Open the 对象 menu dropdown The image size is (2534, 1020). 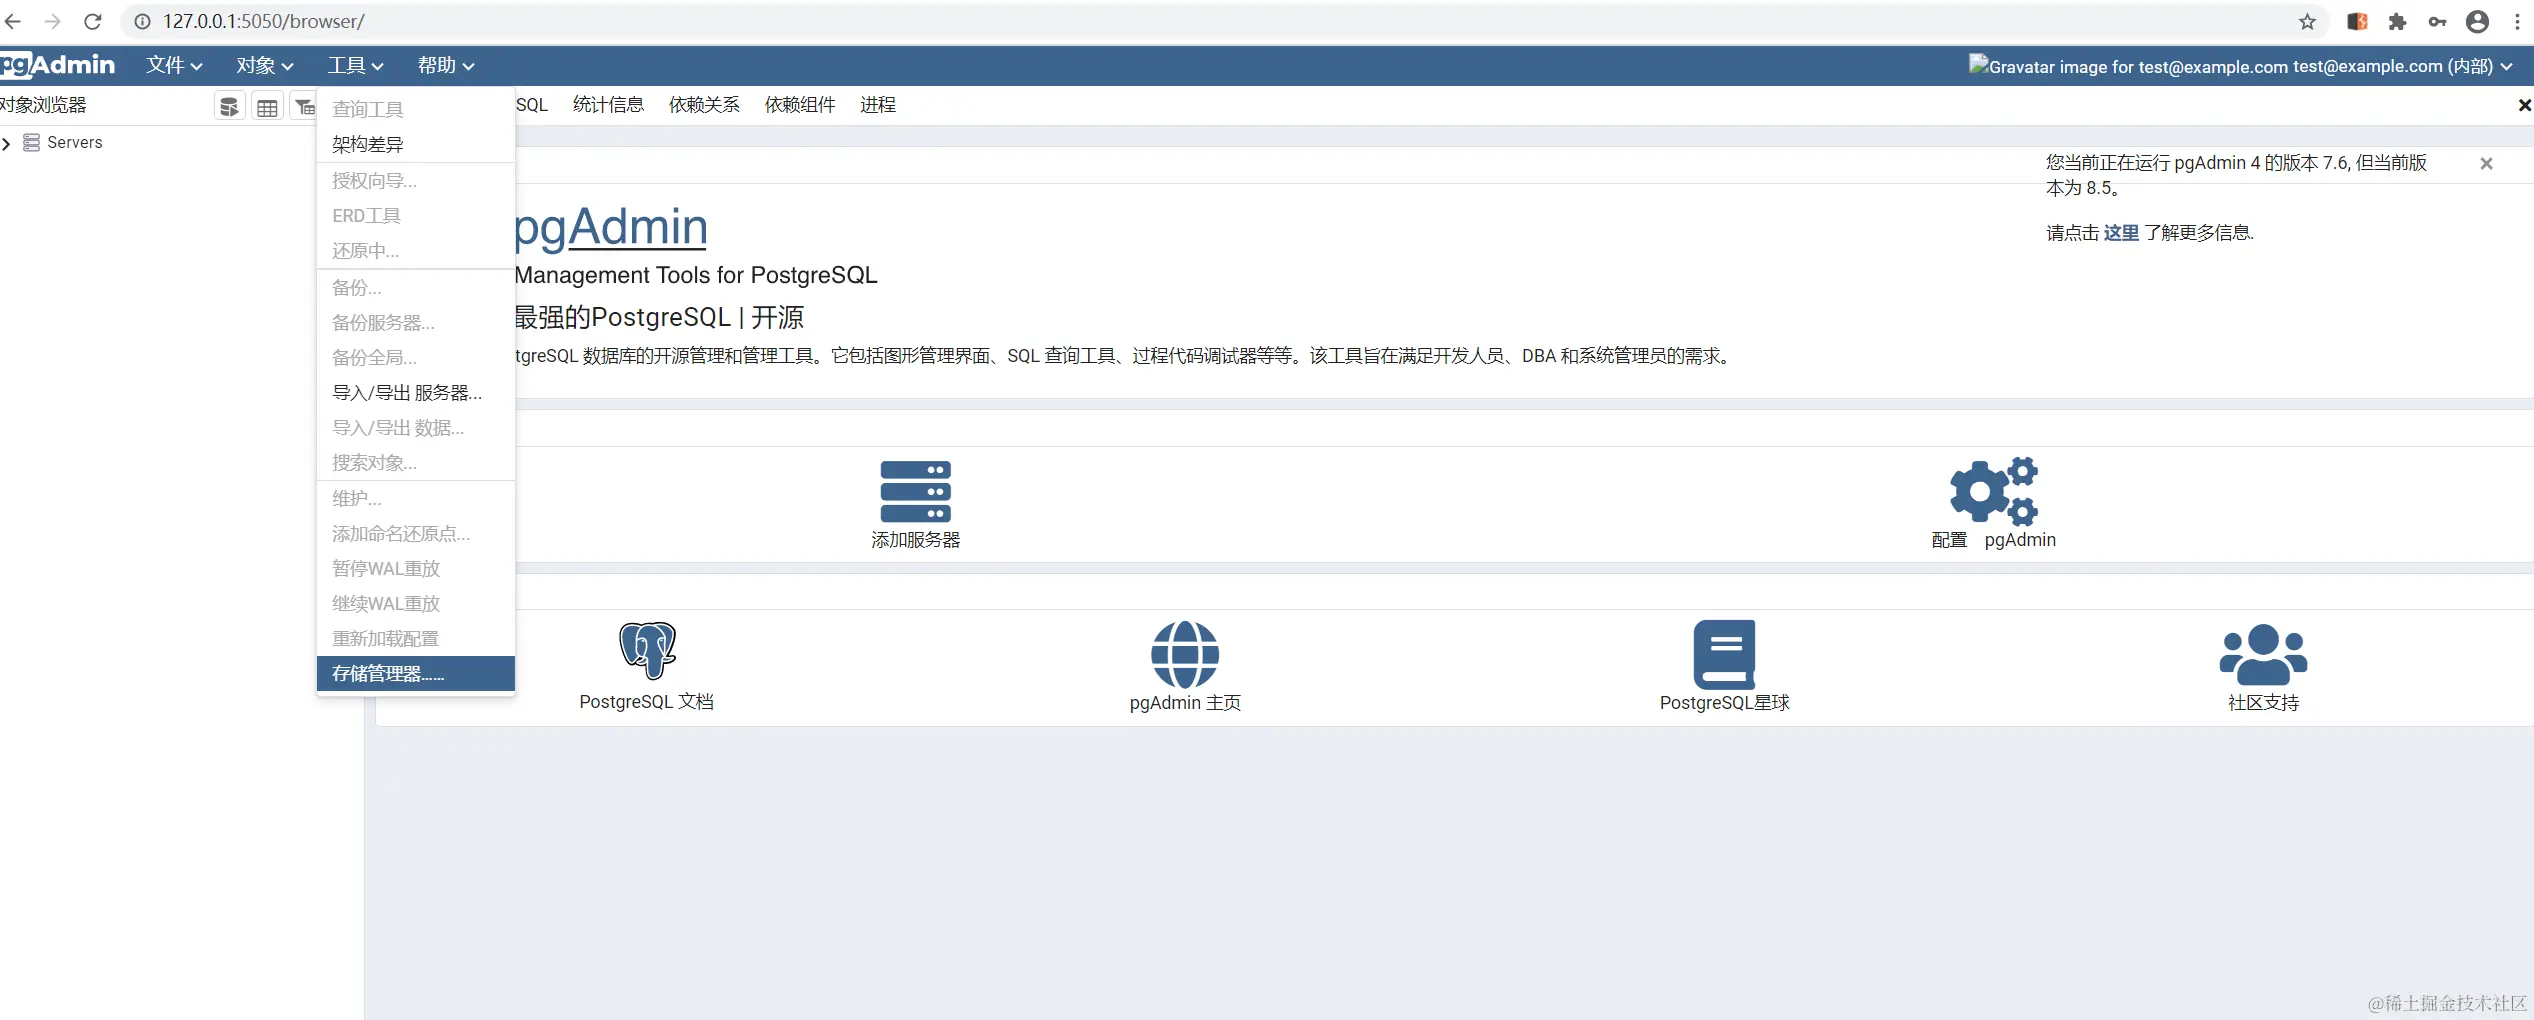point(265,65)
